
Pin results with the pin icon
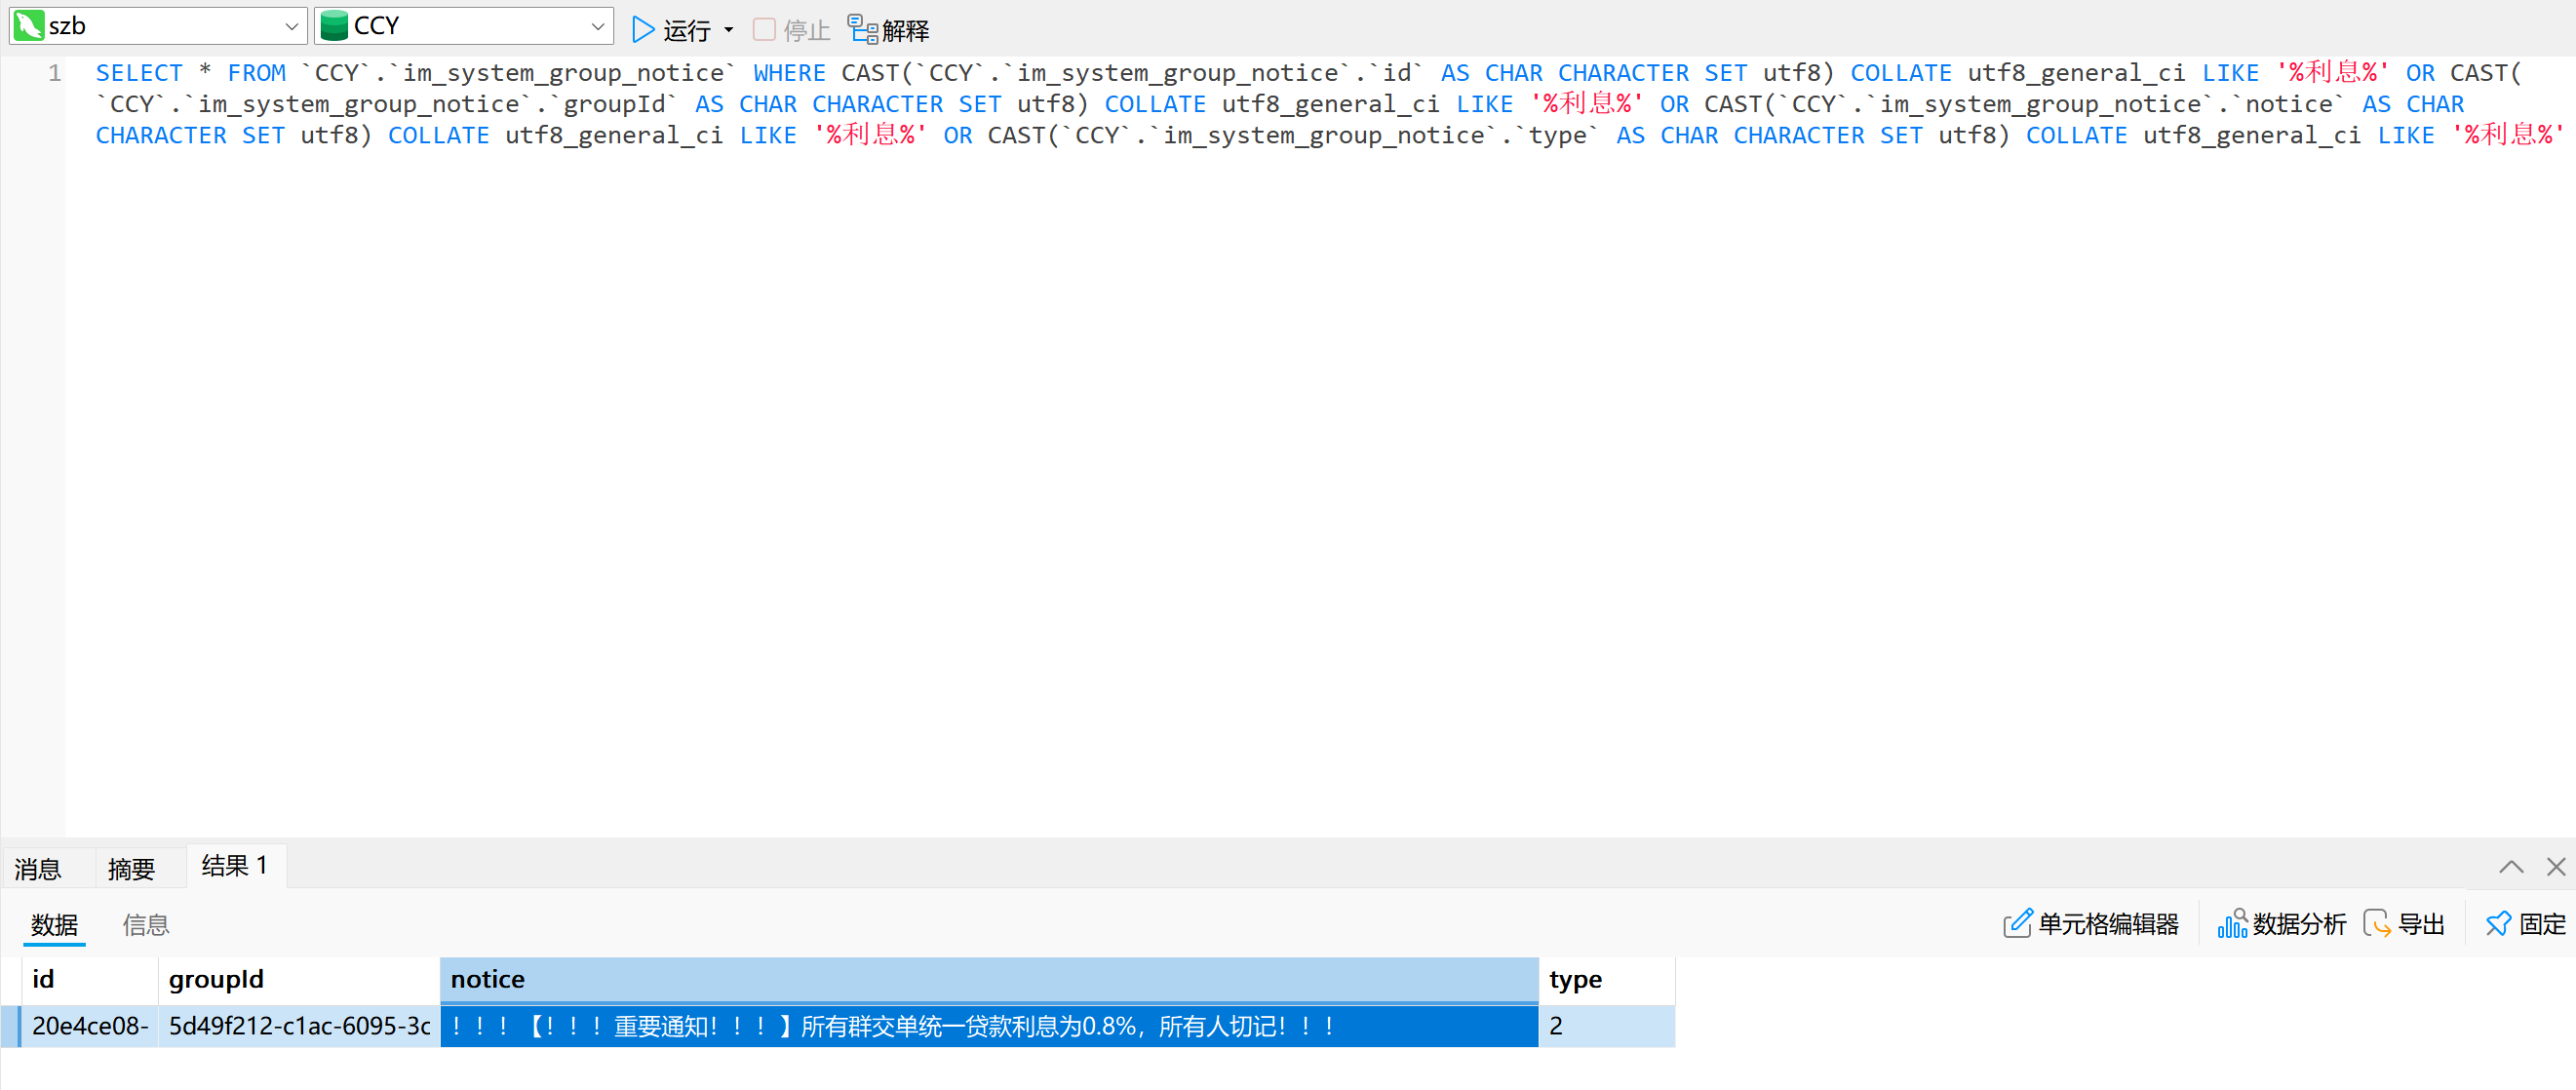pos(2497,924)
